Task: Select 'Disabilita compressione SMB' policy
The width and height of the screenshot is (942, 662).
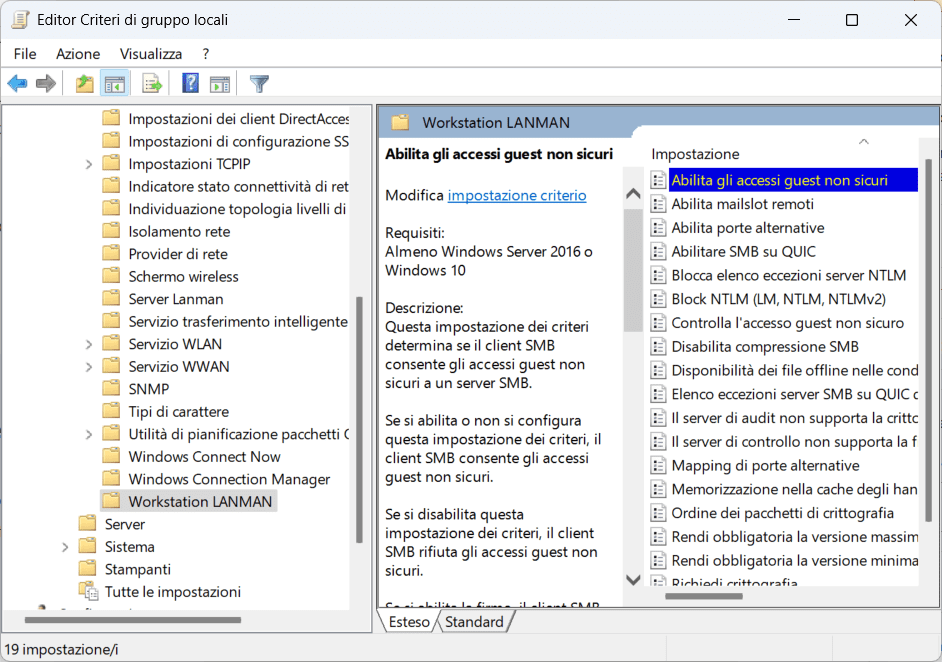Action: pos(764,347)
